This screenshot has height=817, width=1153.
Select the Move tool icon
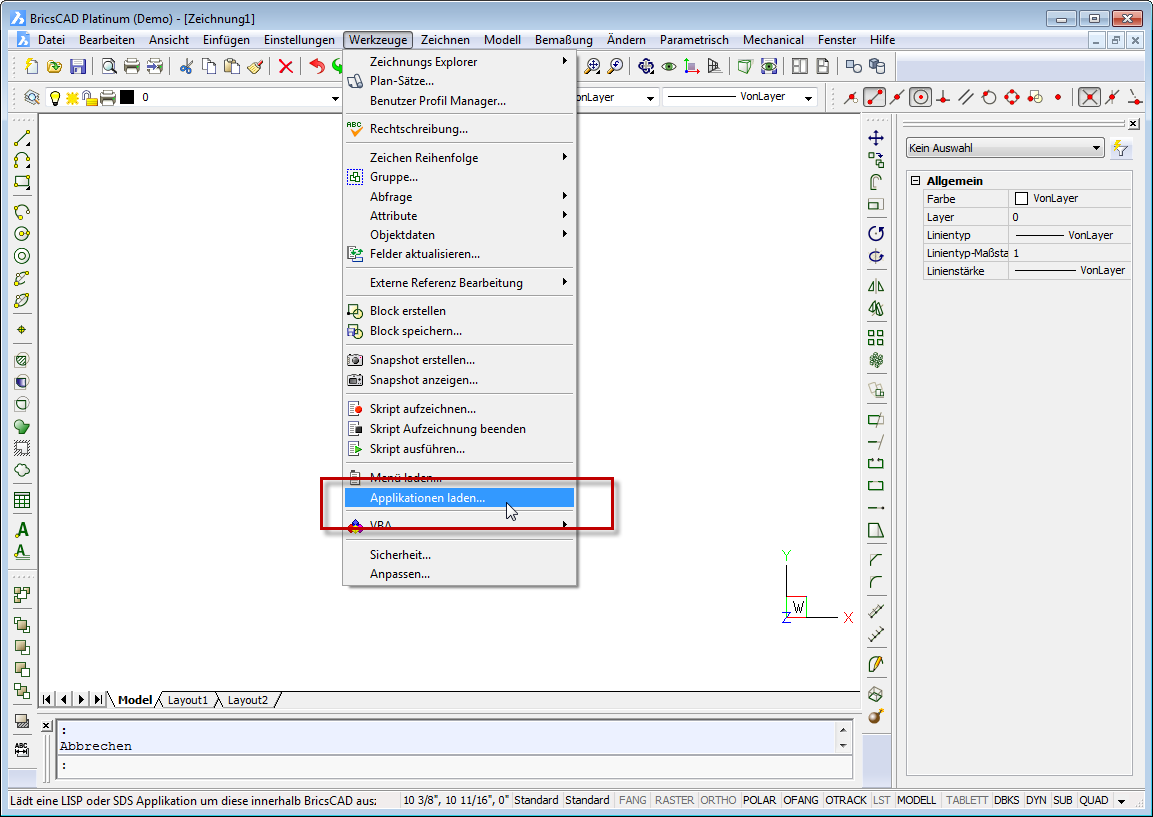(x=876, y=138)
